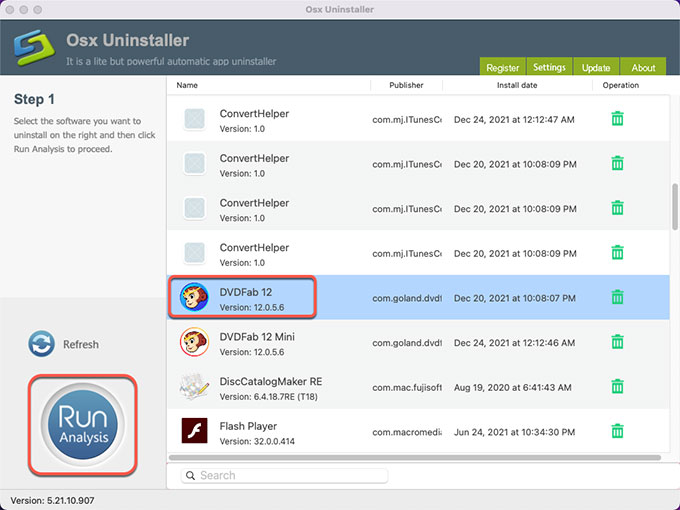Open the About tab
The image size is (680, 510).
point(643,67)
